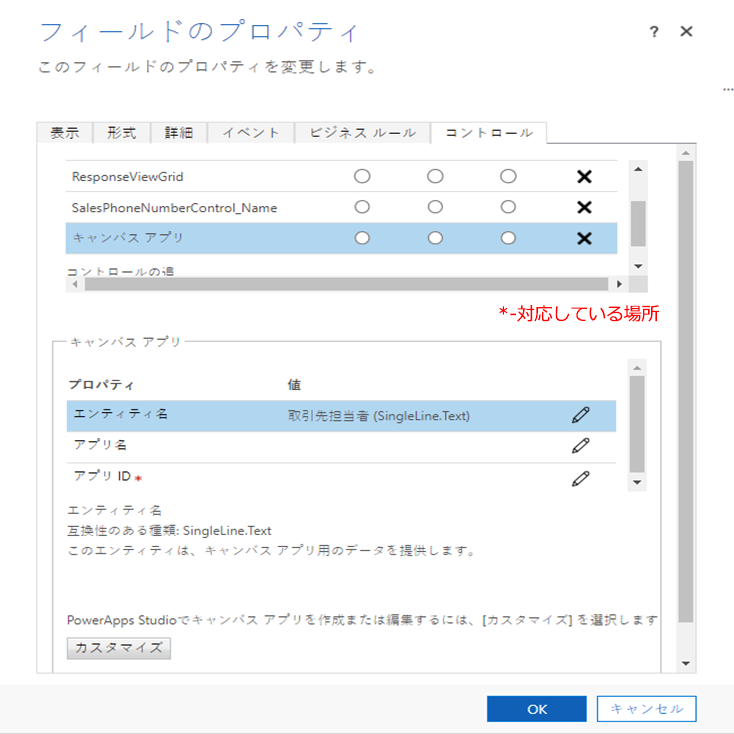Select the SalesPhoneNumberControl_Name row

341,207
